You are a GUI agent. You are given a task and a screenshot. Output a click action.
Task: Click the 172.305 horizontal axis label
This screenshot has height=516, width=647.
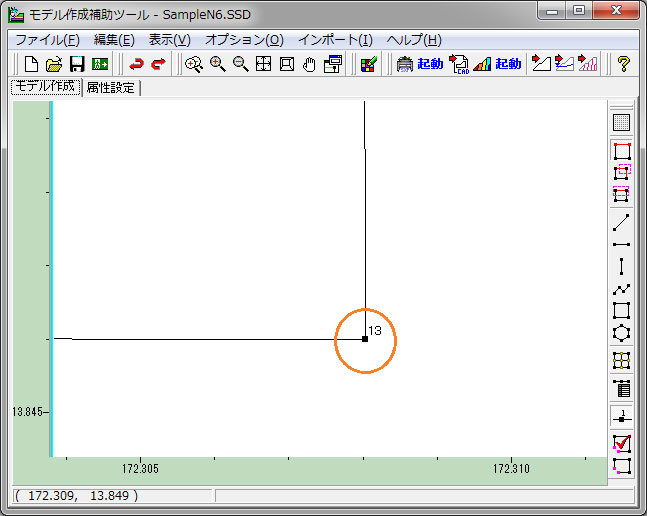(x=140, y=469)
